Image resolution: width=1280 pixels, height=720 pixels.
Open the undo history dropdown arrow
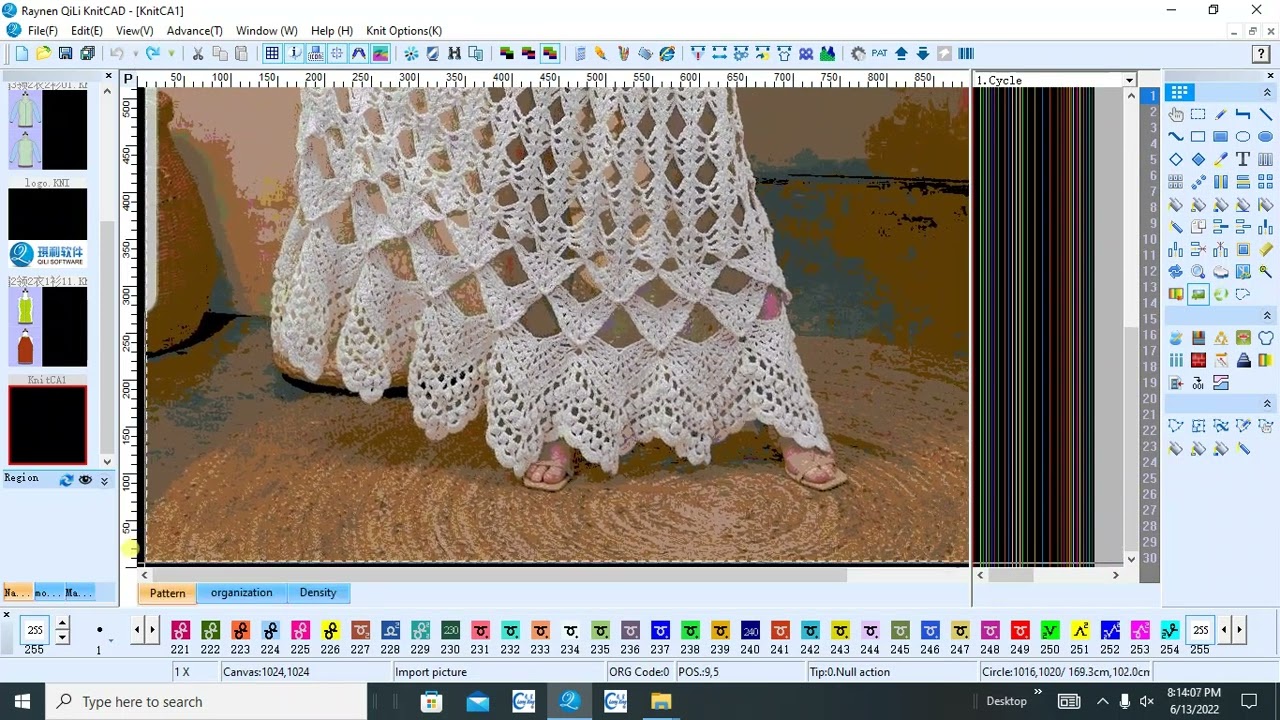pyautogui.click(x=133, y=54)
